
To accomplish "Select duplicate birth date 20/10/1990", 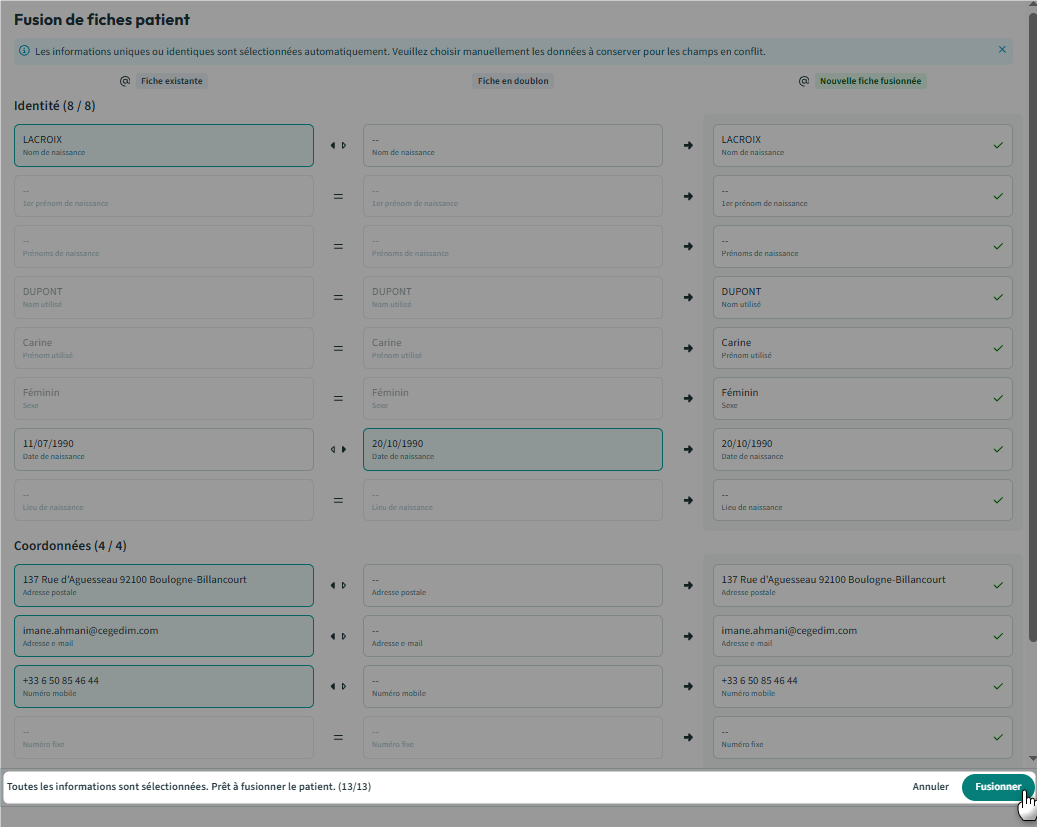I will pos(512,449).
